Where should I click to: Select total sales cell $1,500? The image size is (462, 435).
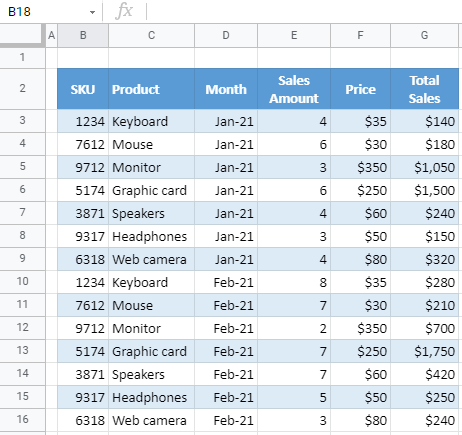click(x=425, y=190)
